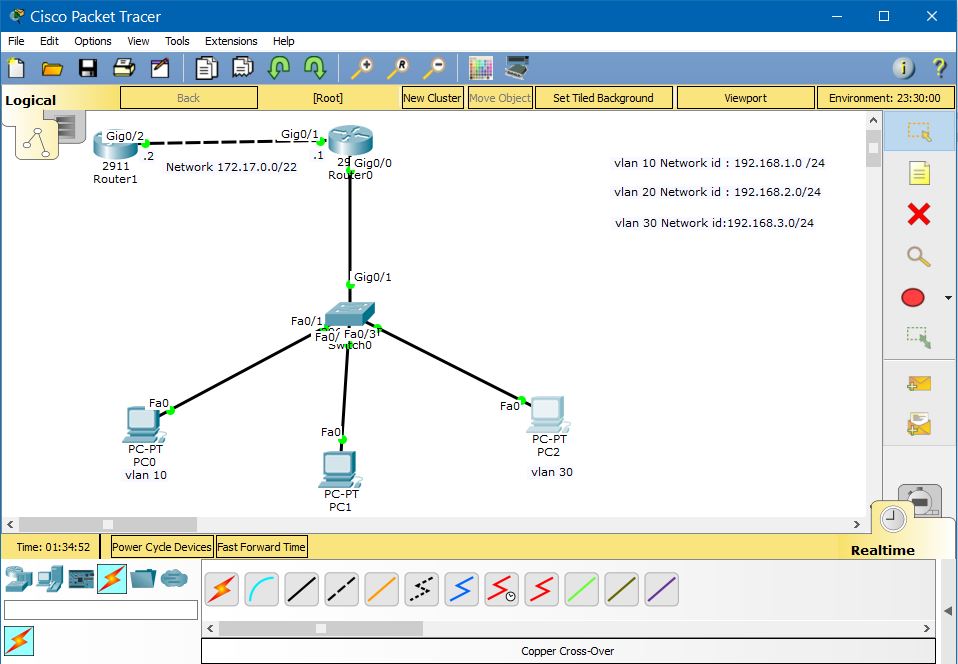Image resolution: width=958 pixels, height=664 pixels.
Task: Select the Copper Straight-Through cable
Action: click(x=302, y=589)
